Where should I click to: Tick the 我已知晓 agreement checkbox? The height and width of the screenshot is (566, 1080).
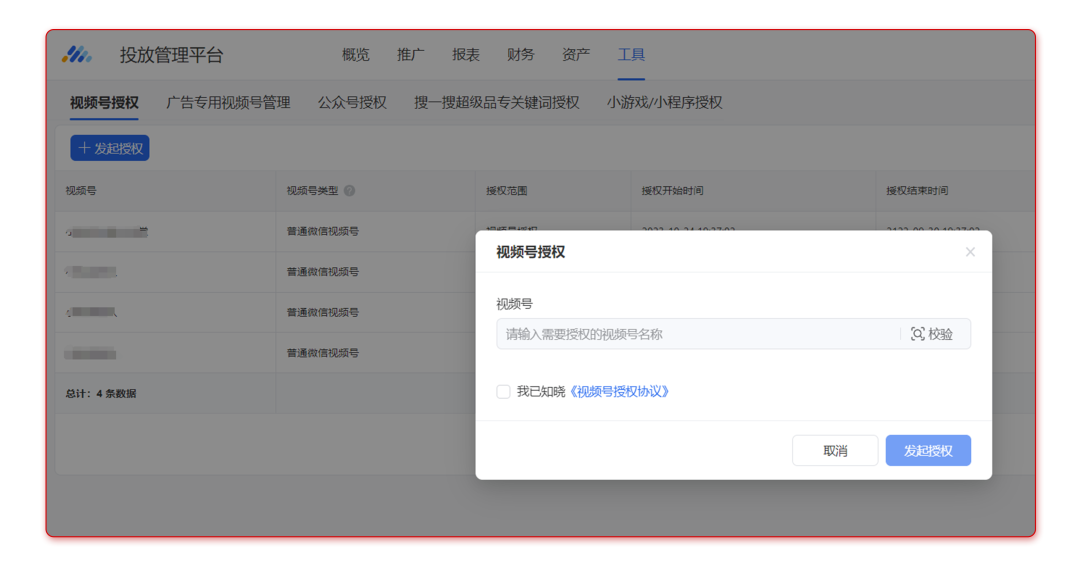(503, 392)
